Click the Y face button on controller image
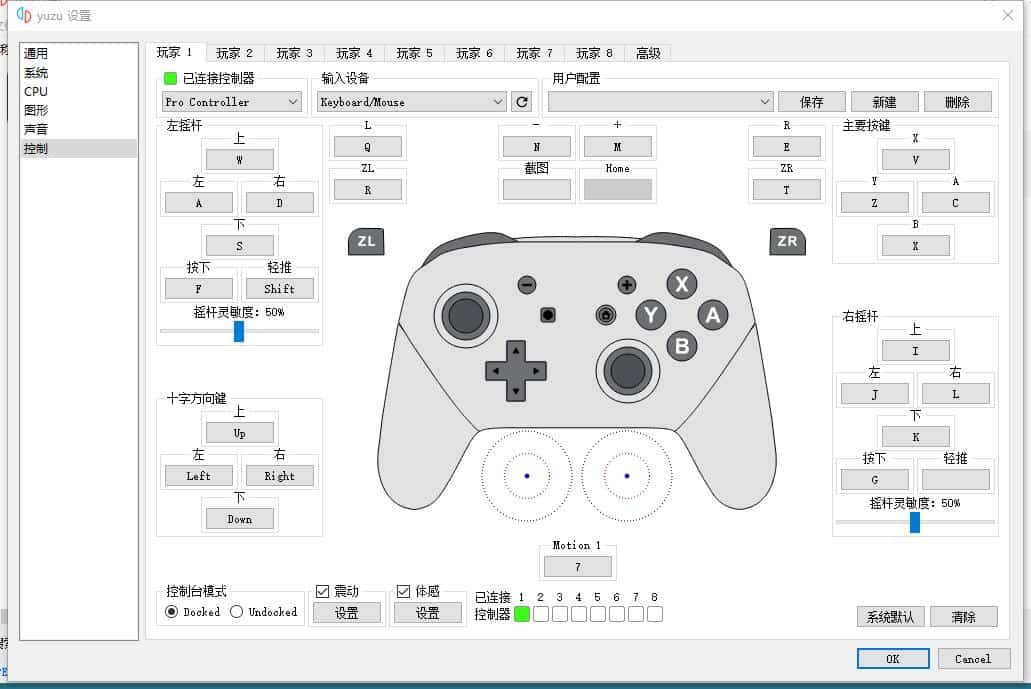This screenshot has height=689, width=1031. pyautogui.click(x=651, y=315)
